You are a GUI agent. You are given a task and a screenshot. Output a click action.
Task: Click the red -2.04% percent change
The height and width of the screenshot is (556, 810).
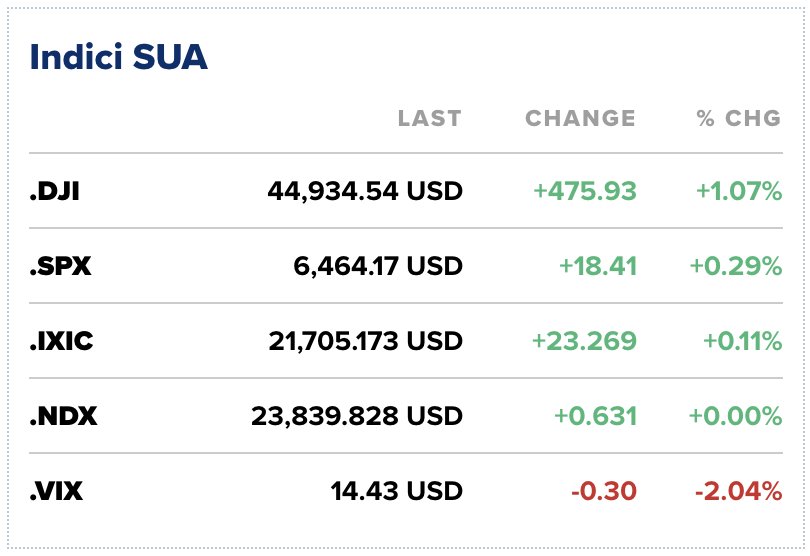coord(738,490)
